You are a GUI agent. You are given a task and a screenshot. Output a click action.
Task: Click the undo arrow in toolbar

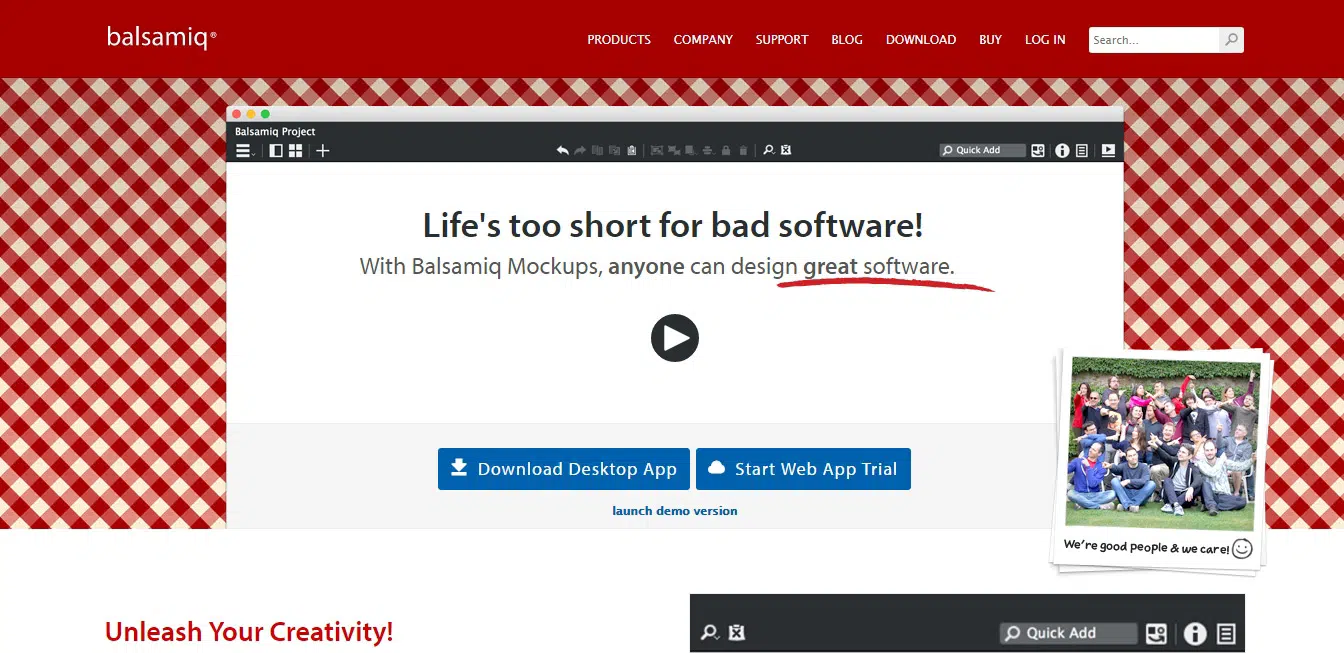pos(563,151)
